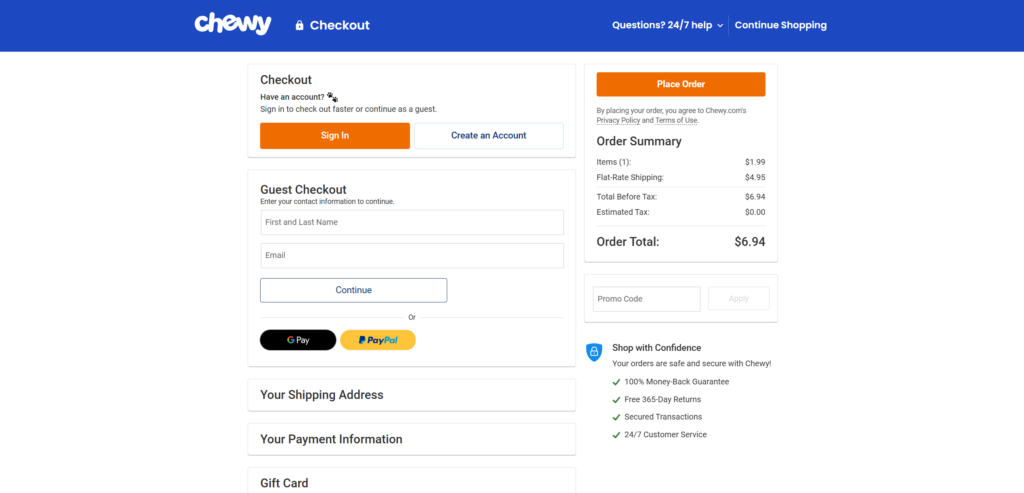The width and height of the screenshot is (1024, 493).
Task: Open the Privacy Policy link
Action: click(618, 121)
